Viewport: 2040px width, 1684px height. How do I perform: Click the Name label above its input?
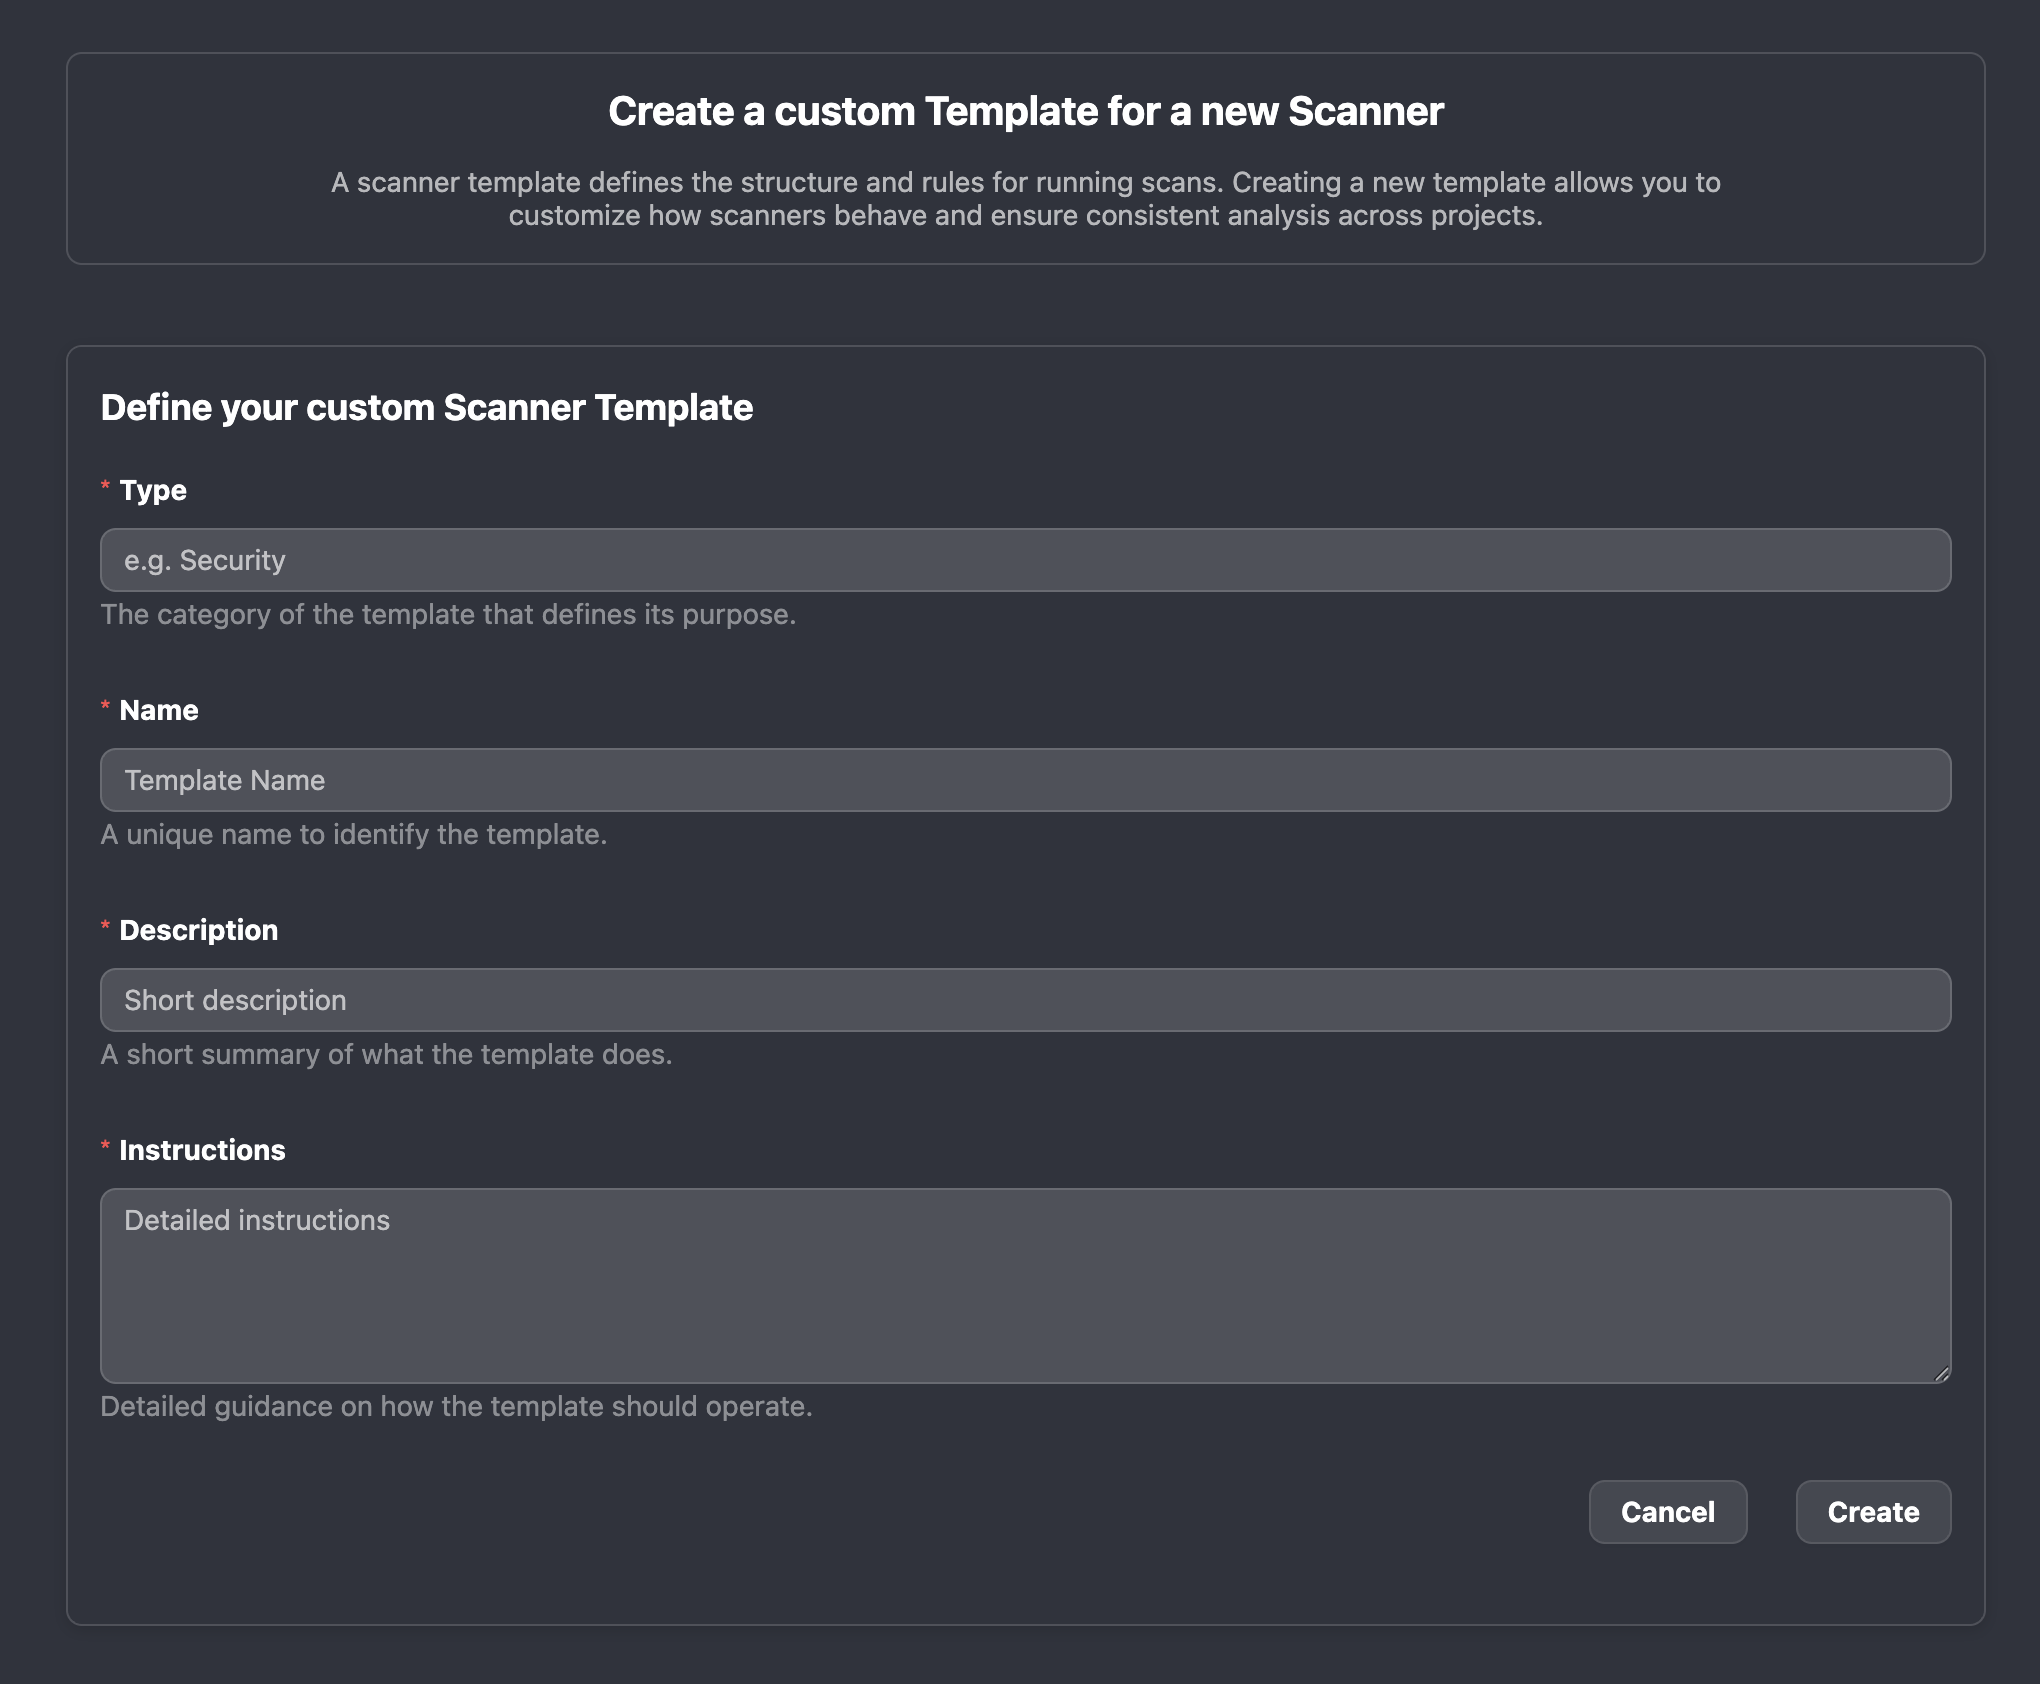[x=158, y=709]
